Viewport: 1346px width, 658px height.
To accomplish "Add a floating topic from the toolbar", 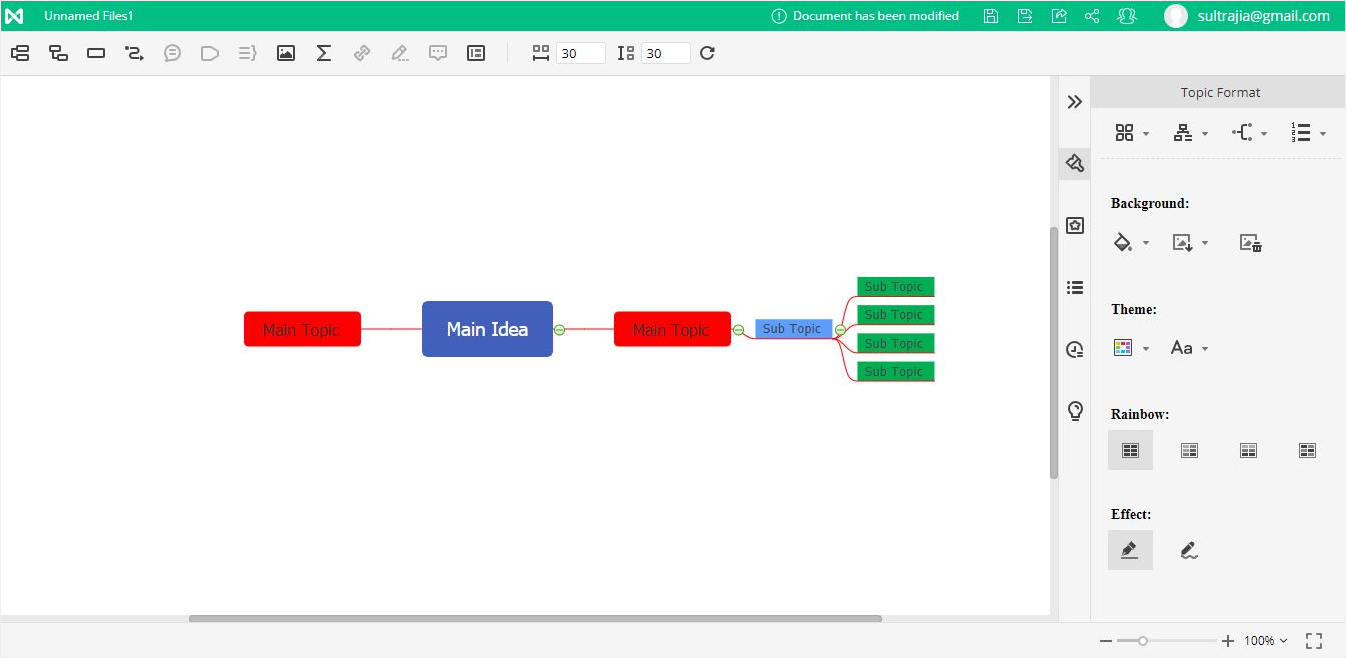I will tap(96, 53).
